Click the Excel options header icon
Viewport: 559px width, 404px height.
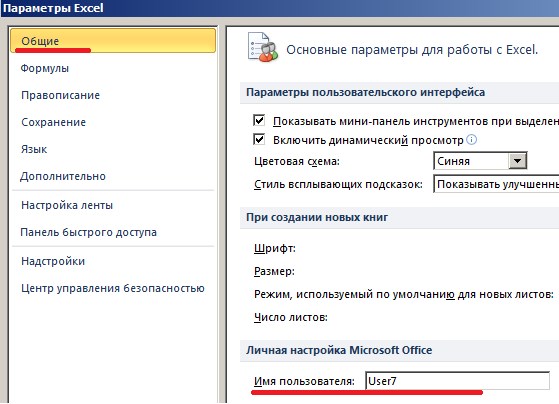pos(263,47)
